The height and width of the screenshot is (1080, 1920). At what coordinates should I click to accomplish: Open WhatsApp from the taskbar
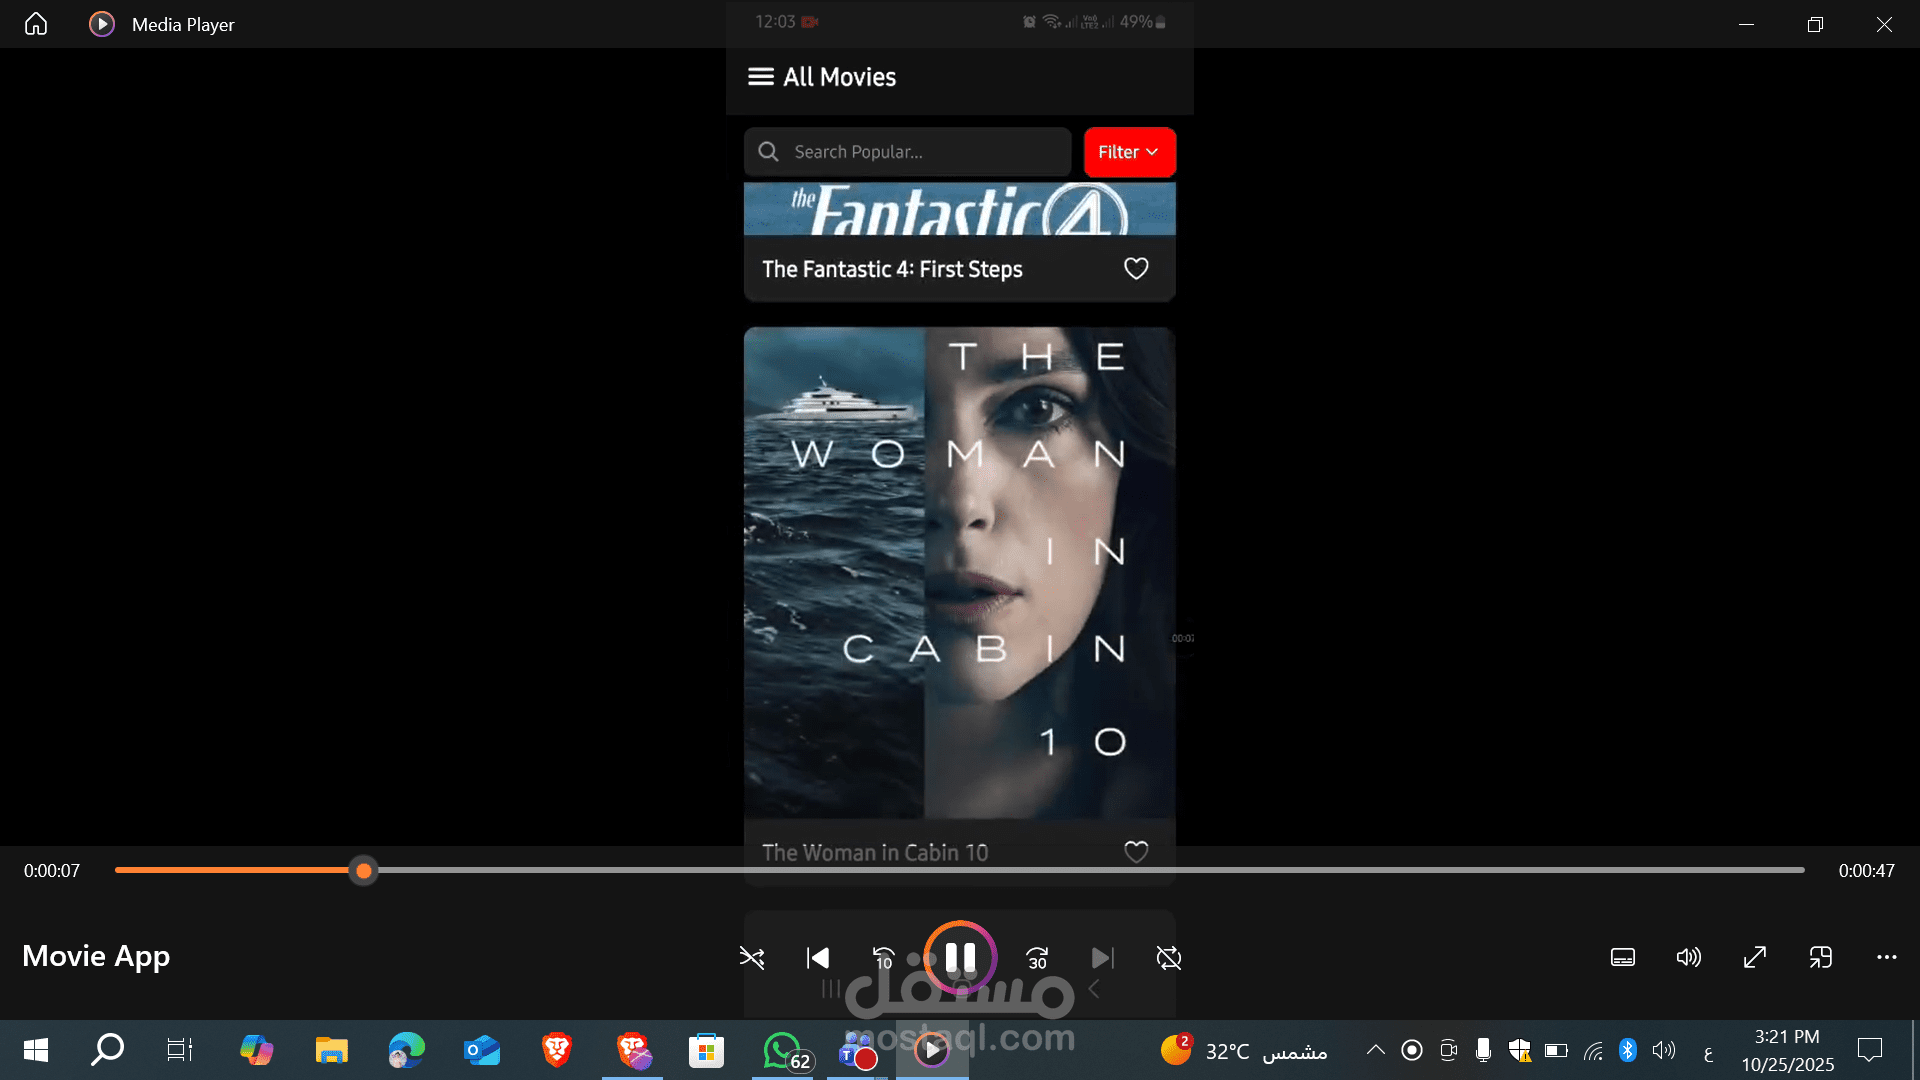pos(782,1050)
